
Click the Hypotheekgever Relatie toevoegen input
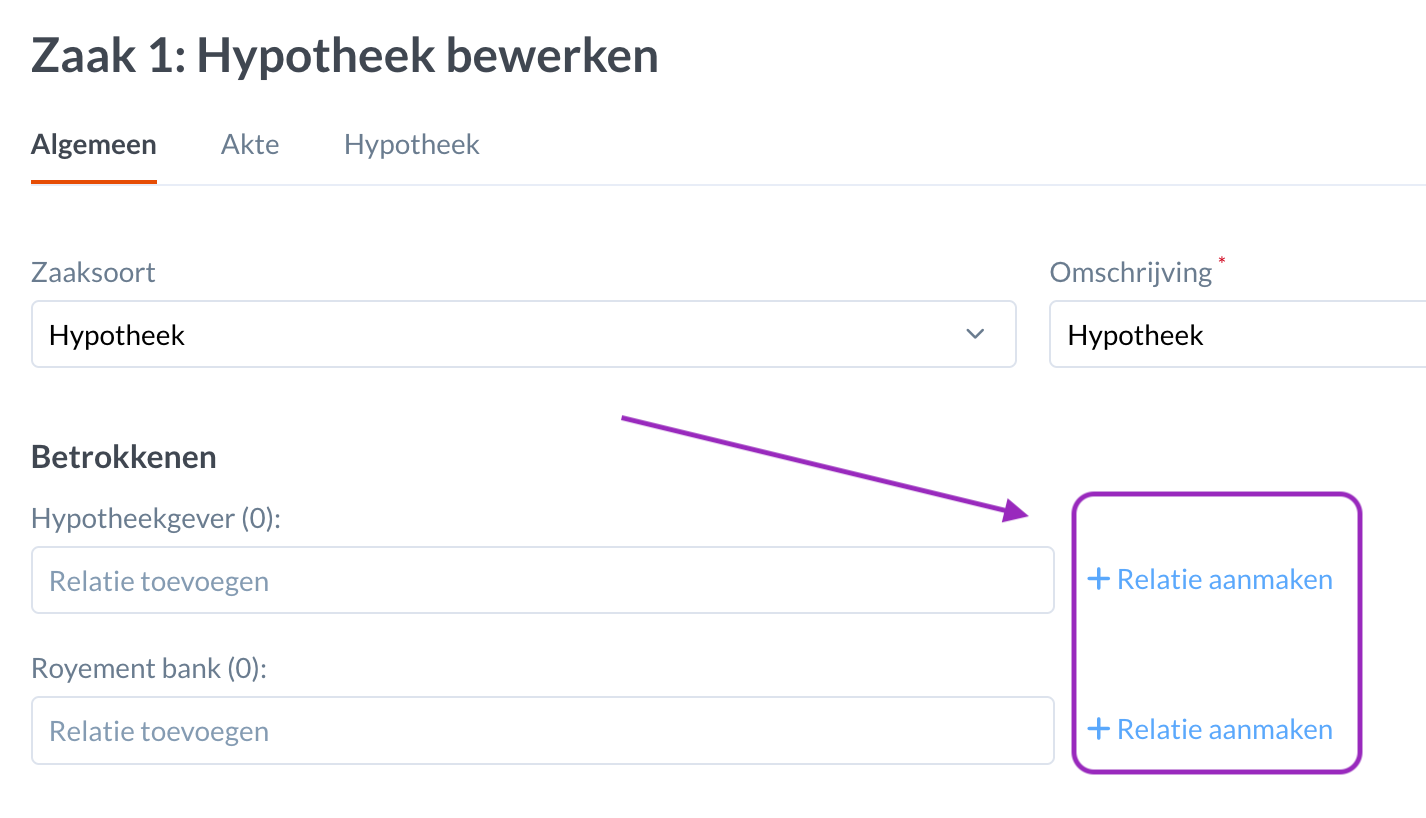coord(542,580)
